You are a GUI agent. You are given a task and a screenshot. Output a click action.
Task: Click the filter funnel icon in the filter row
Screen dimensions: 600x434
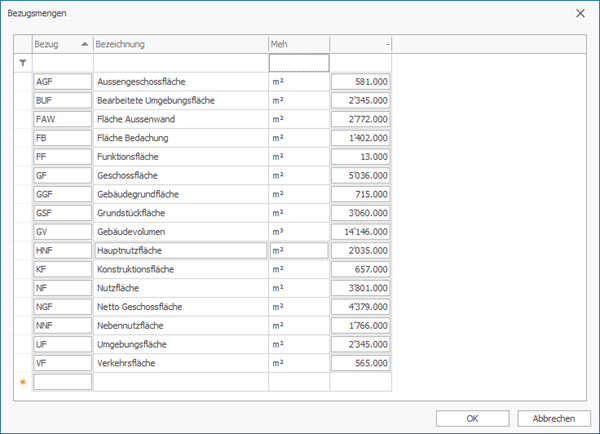(23, 63)
